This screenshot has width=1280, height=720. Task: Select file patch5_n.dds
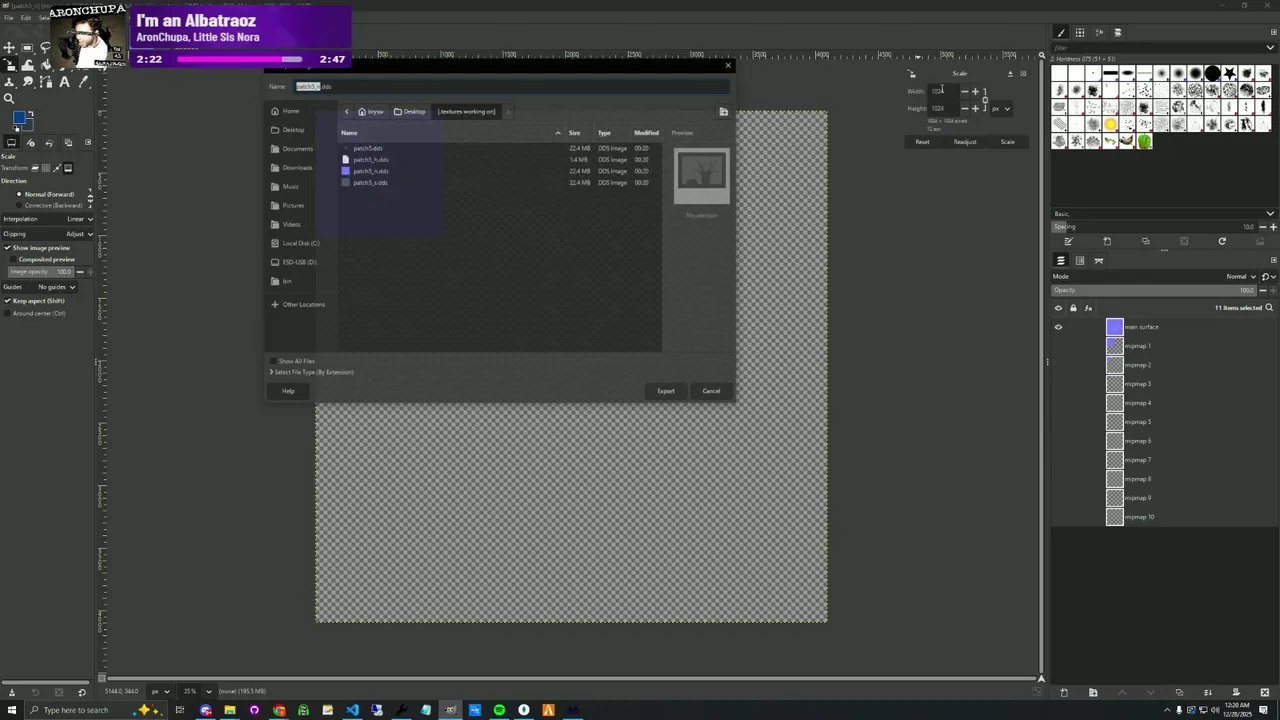[370, 171]
